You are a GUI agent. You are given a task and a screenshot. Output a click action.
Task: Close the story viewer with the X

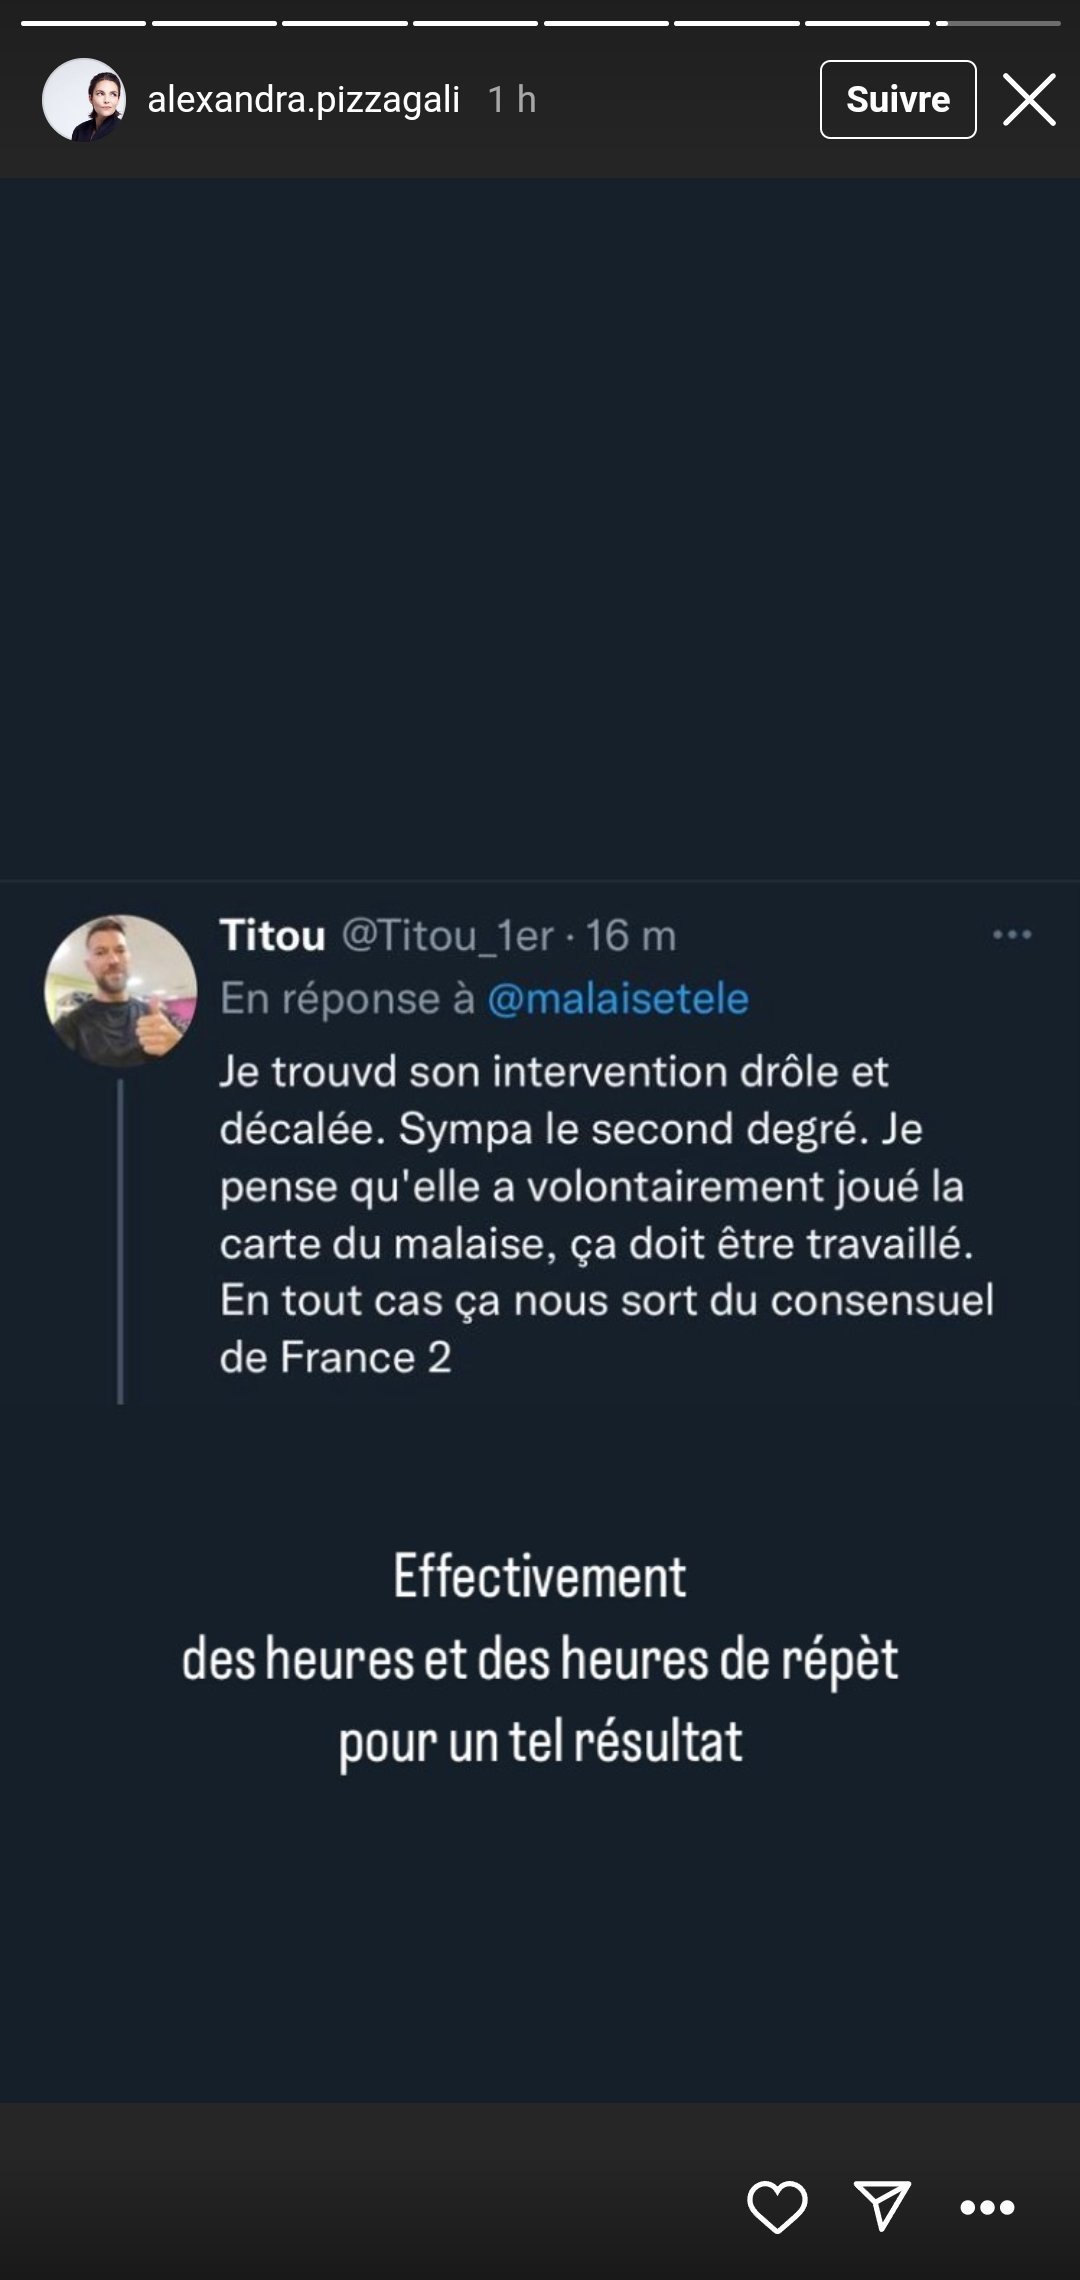1029,100
